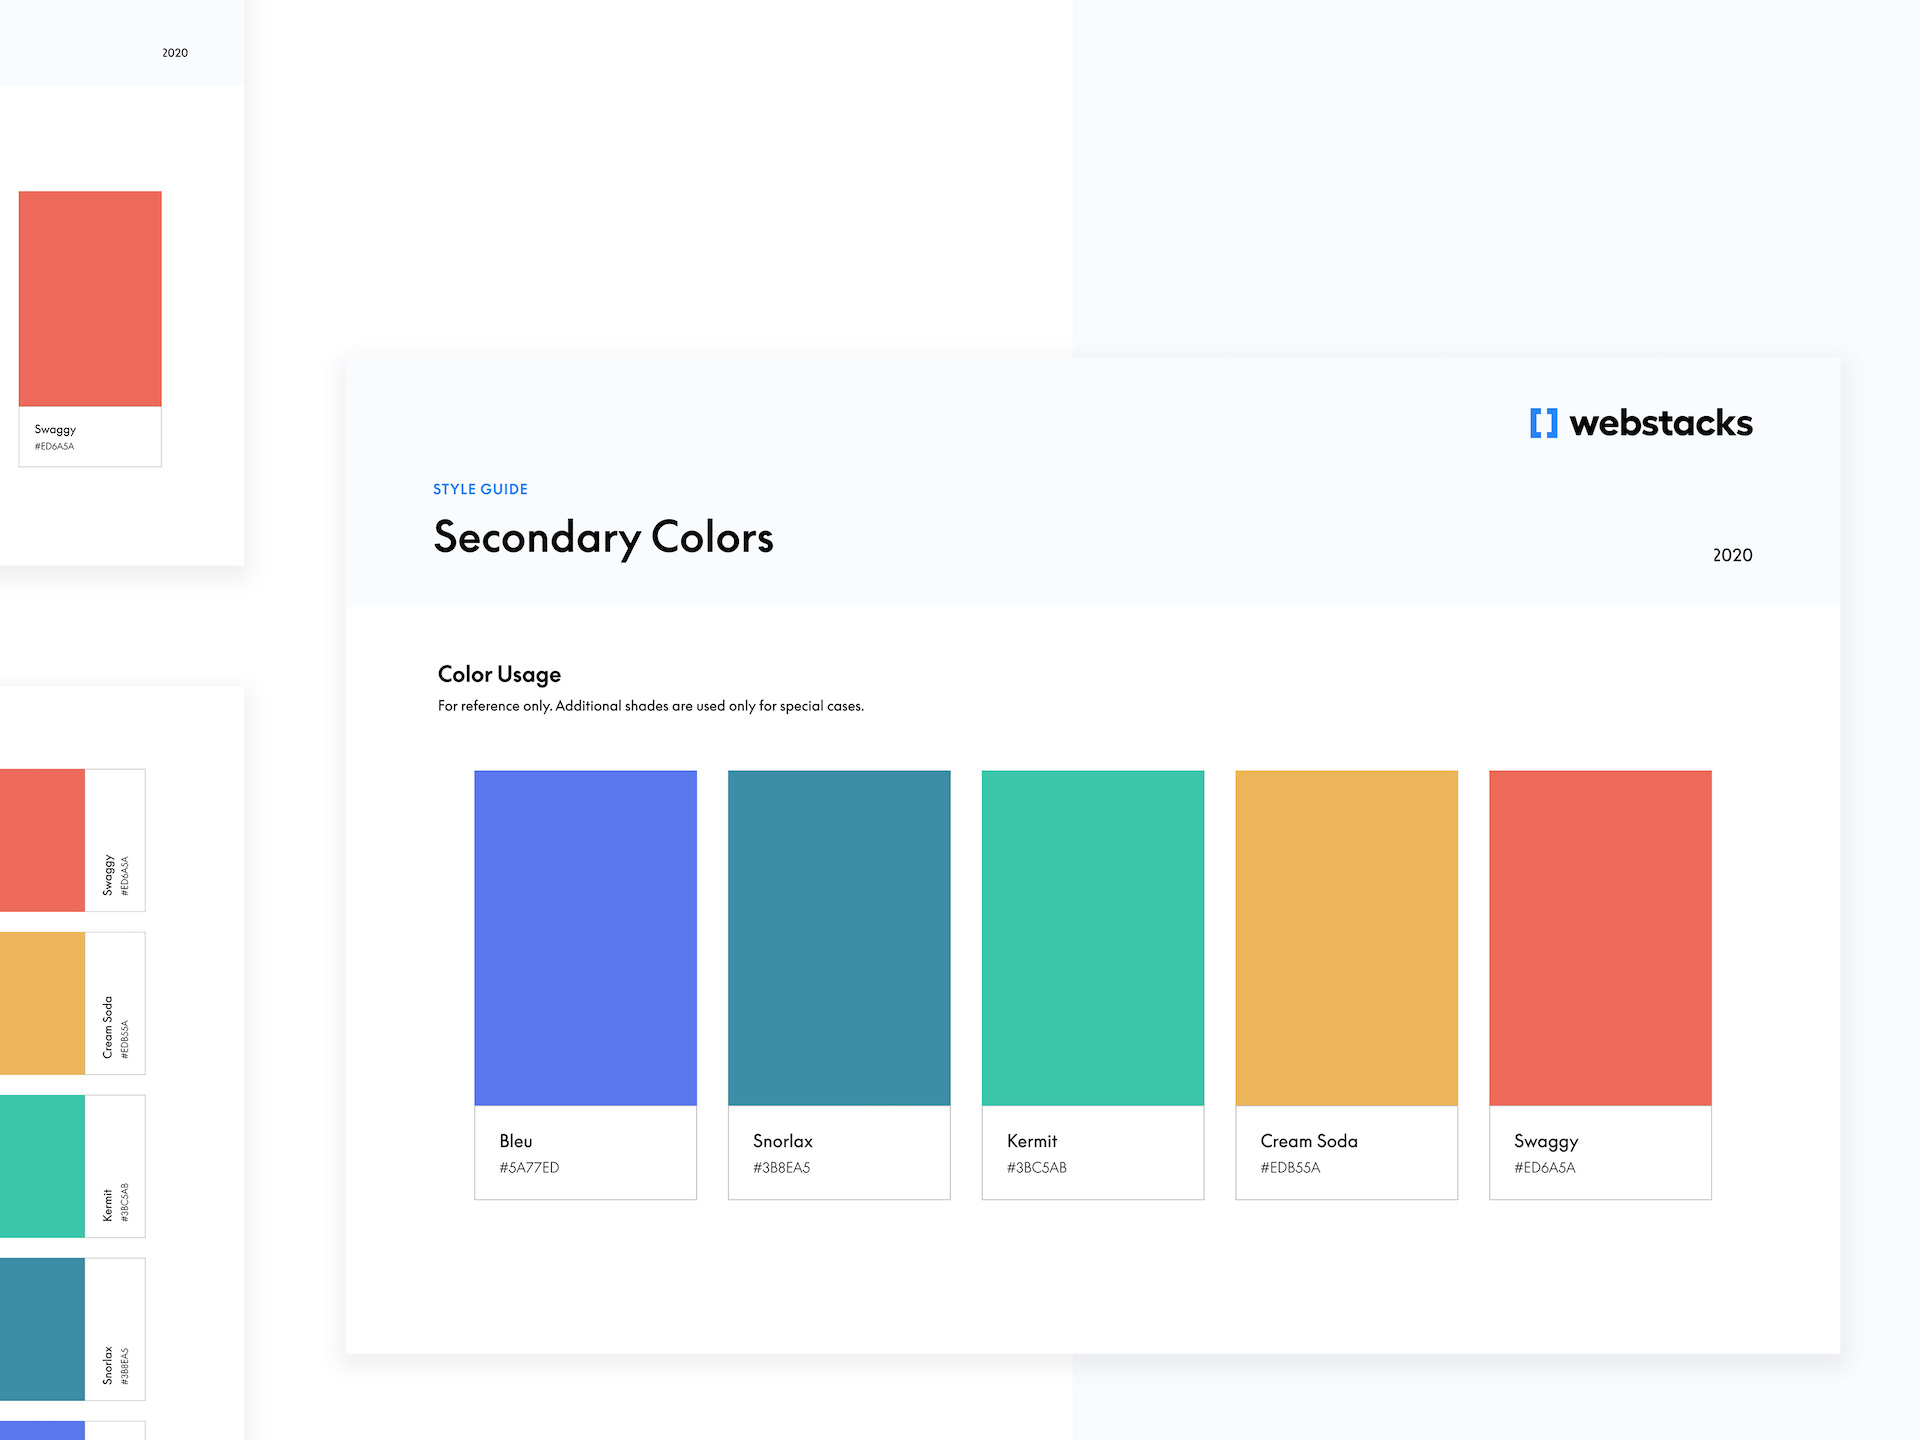The width and height of the screenshot is (1920, 1440).
Task: Click hex code #5A77ED under Bleu
Action: (529, 1166)
